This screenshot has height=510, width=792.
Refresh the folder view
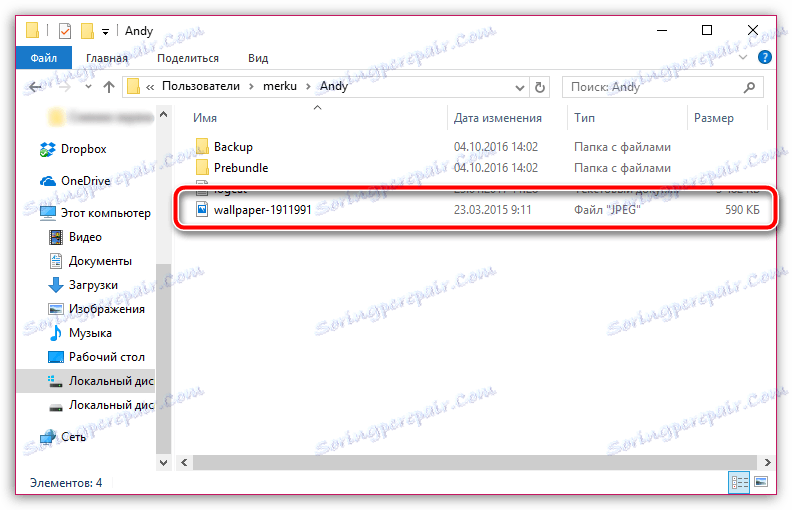(x=539, y=87)
